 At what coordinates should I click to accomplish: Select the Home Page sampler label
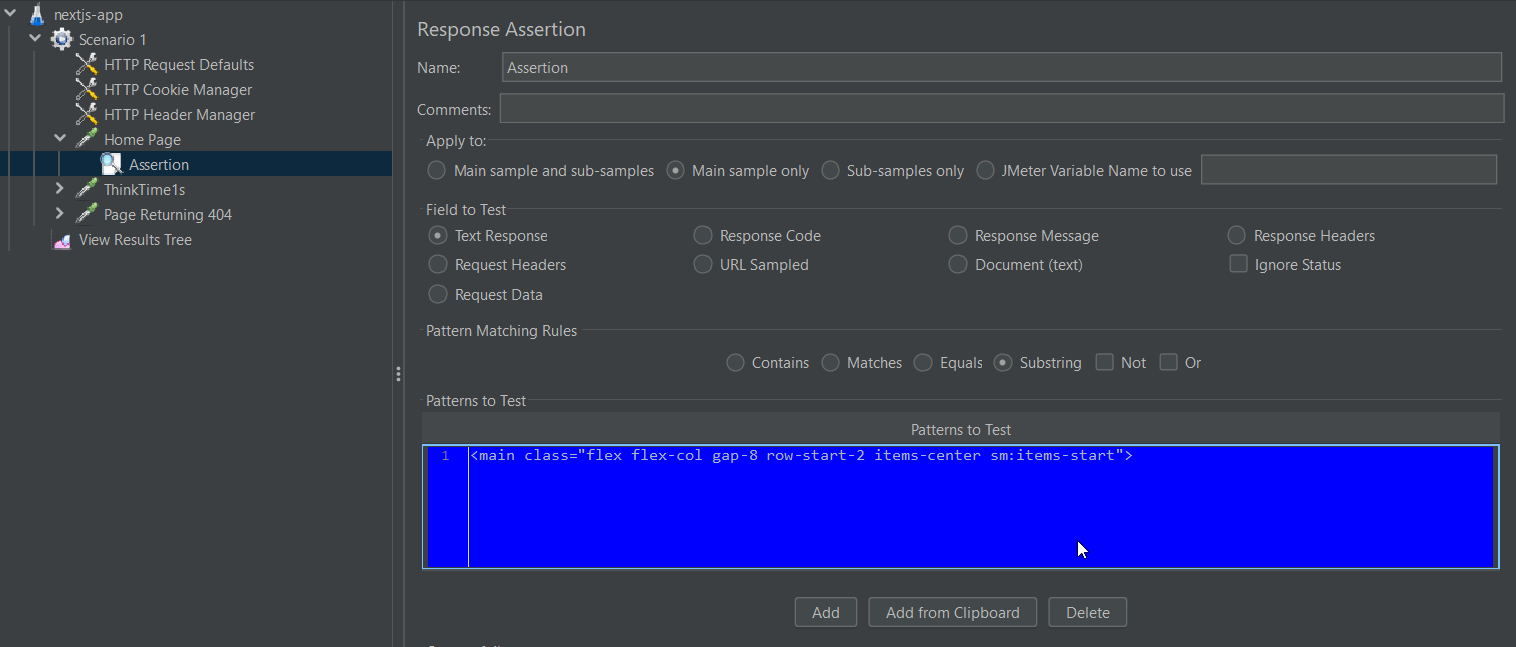142,140
